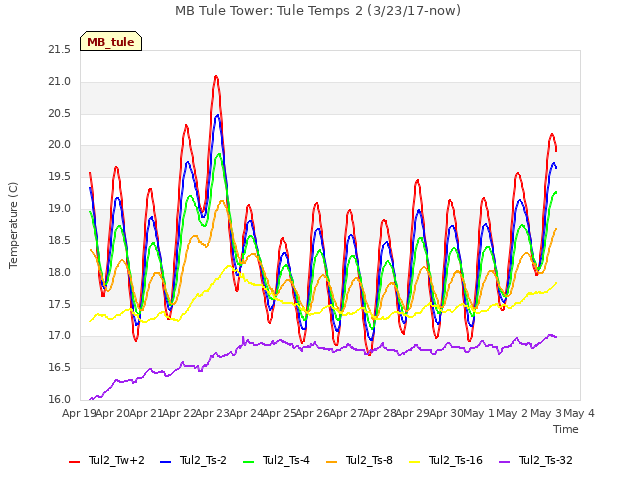Select the Tul2_Tw+2 legend label
This screenshot has width=640, height=480.
(117, 460)
